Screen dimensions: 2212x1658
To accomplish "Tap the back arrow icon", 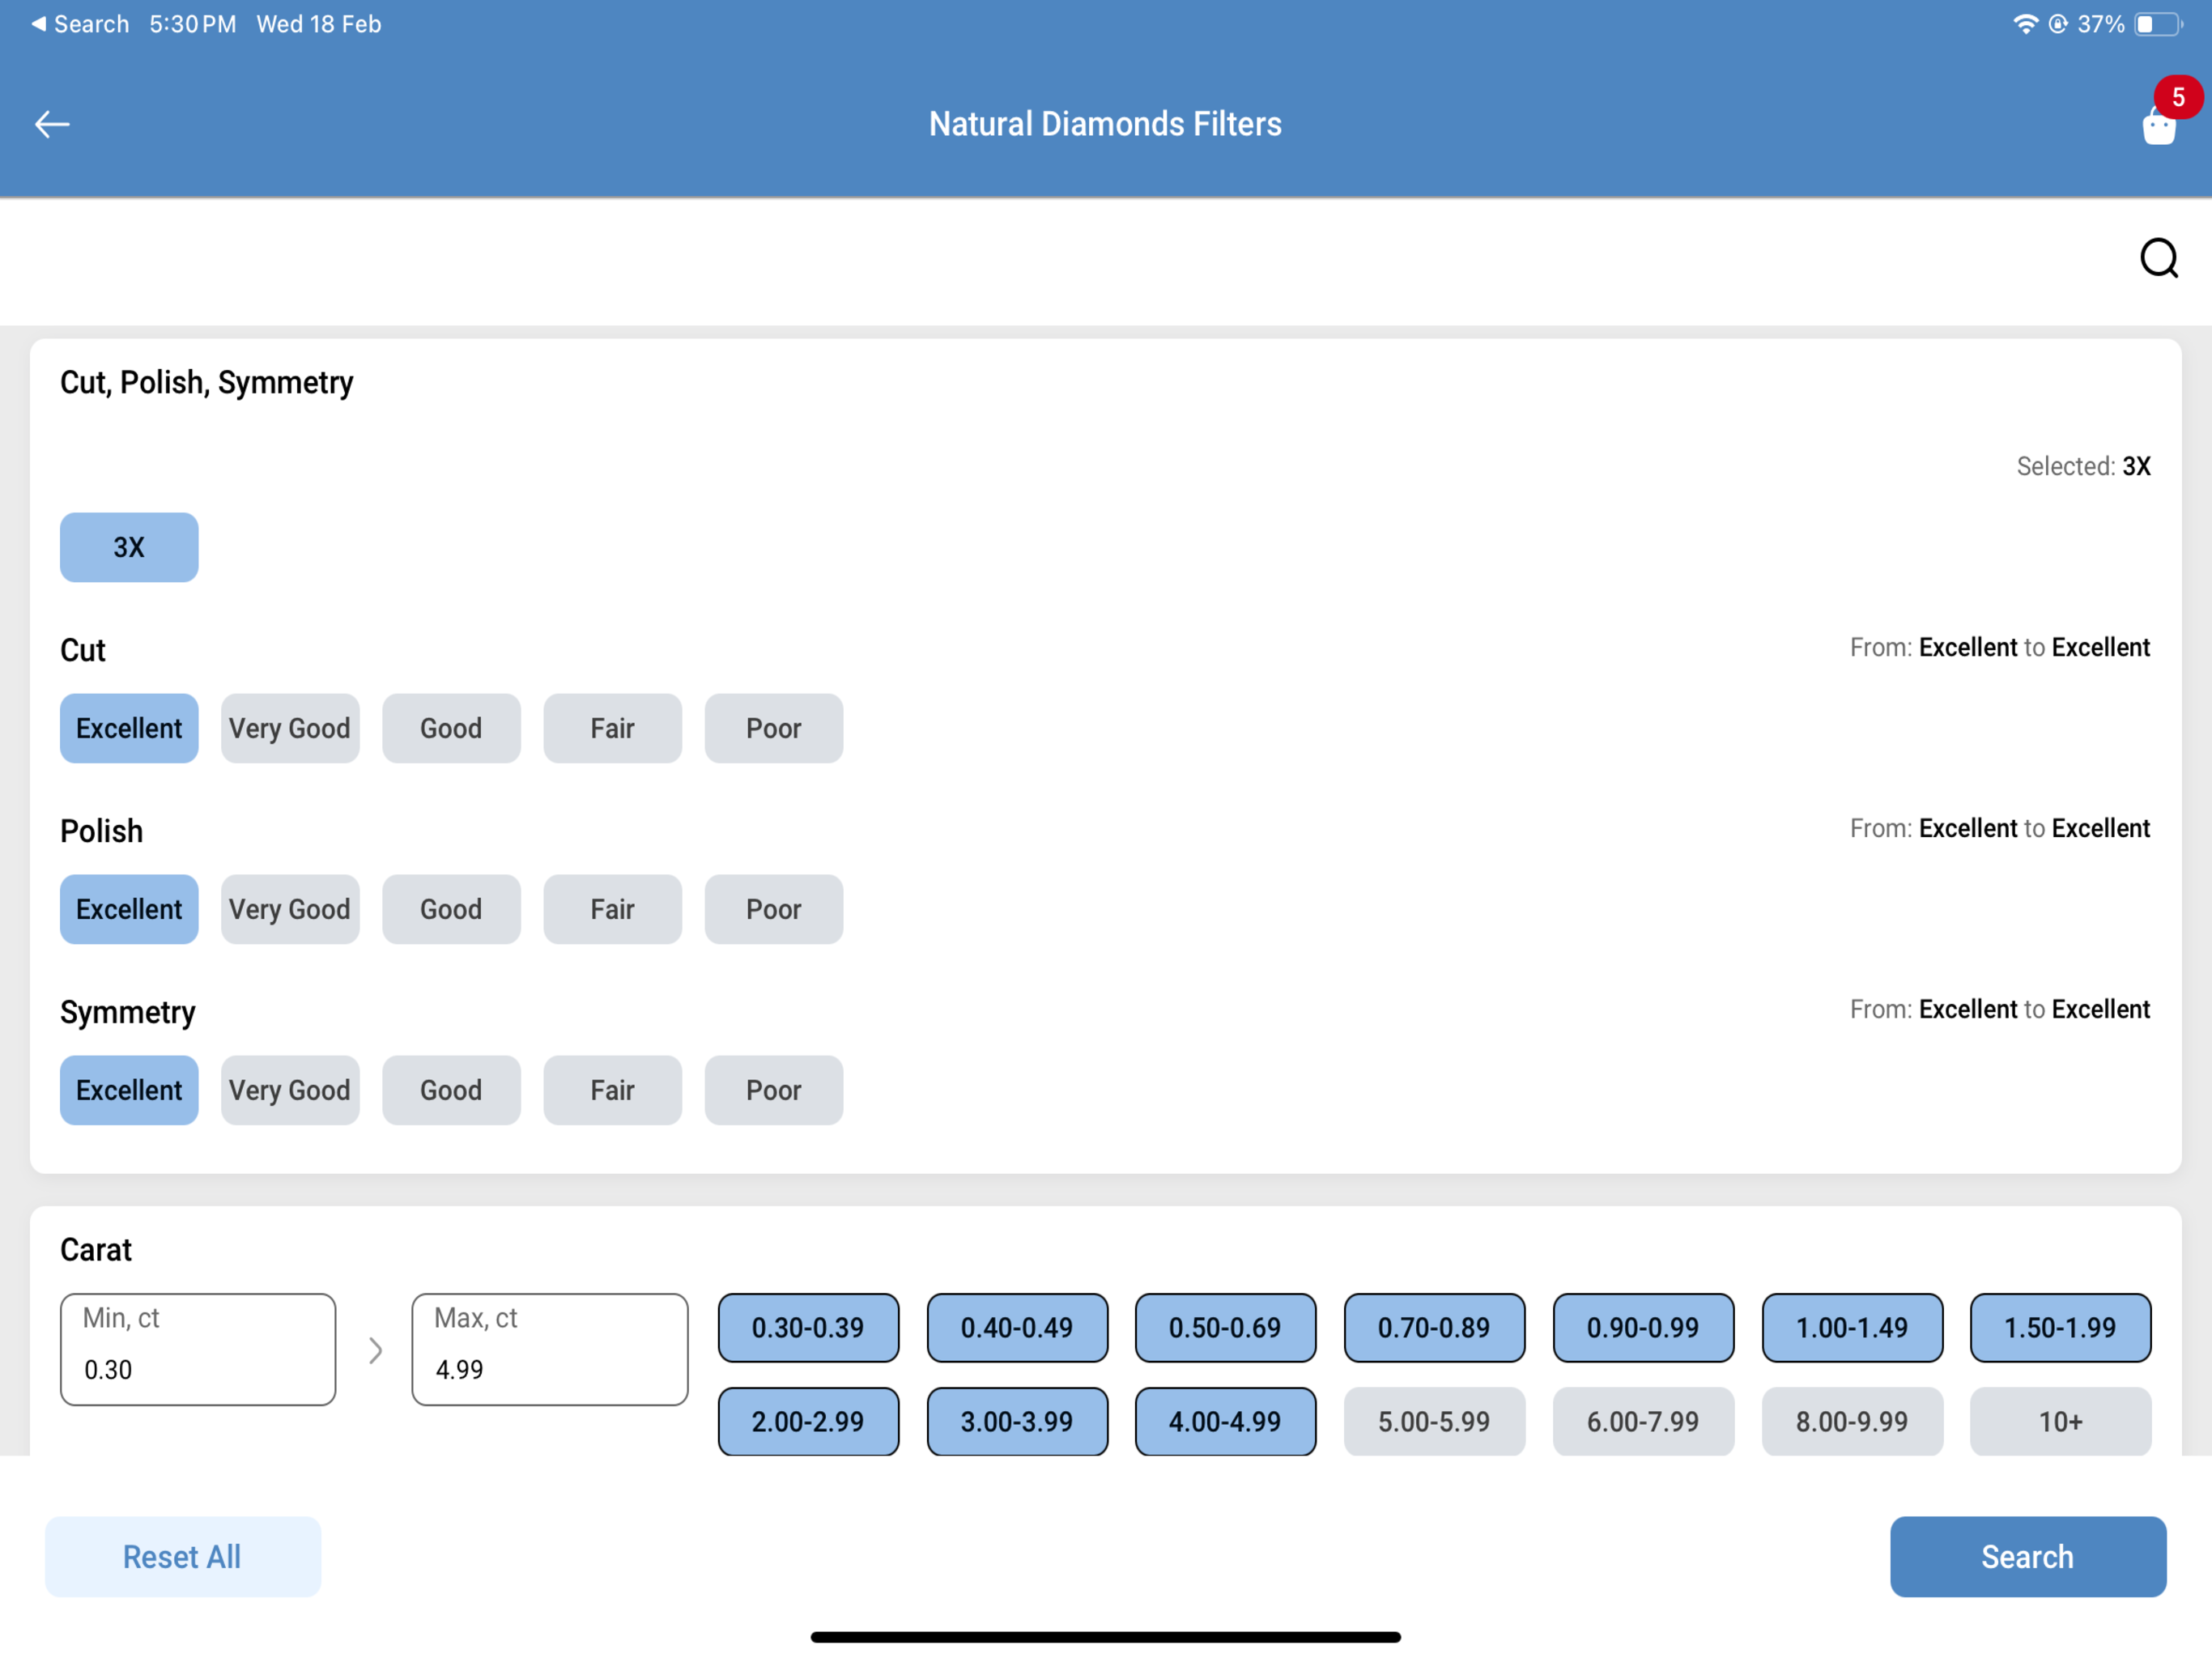I will pos(52,124).
